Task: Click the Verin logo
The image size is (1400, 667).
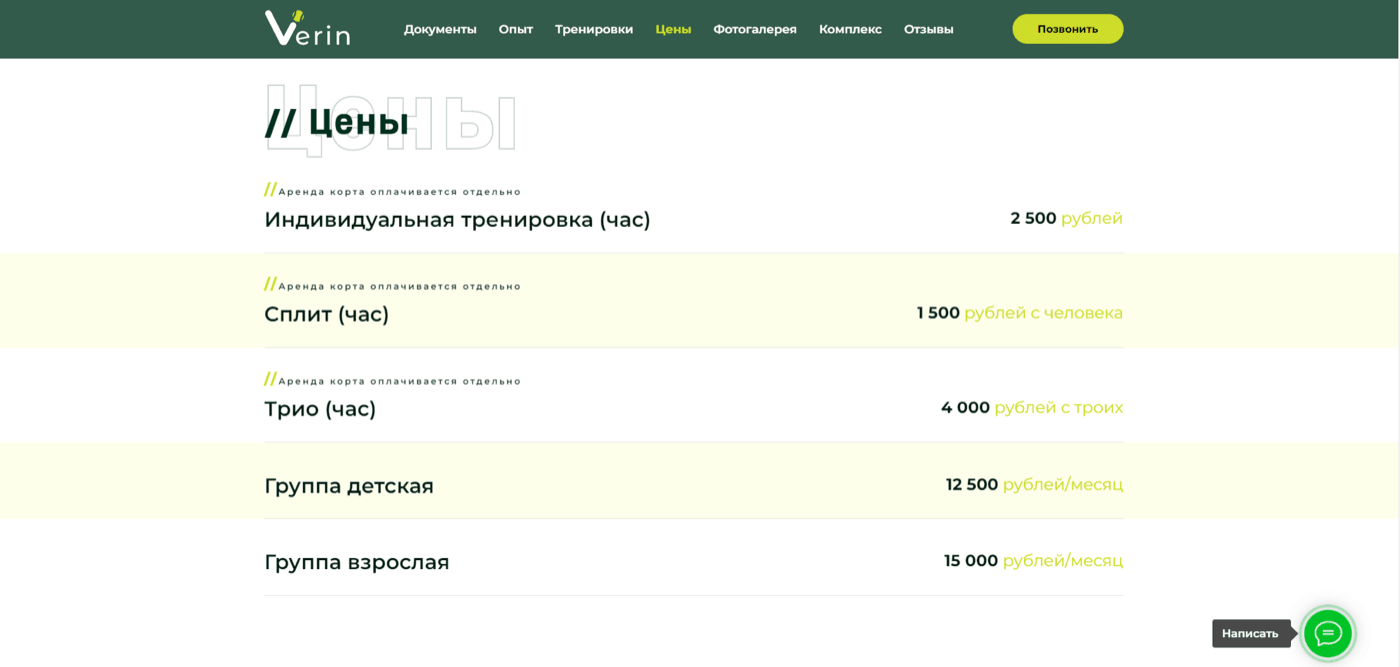Action: [x=307, y=28]
